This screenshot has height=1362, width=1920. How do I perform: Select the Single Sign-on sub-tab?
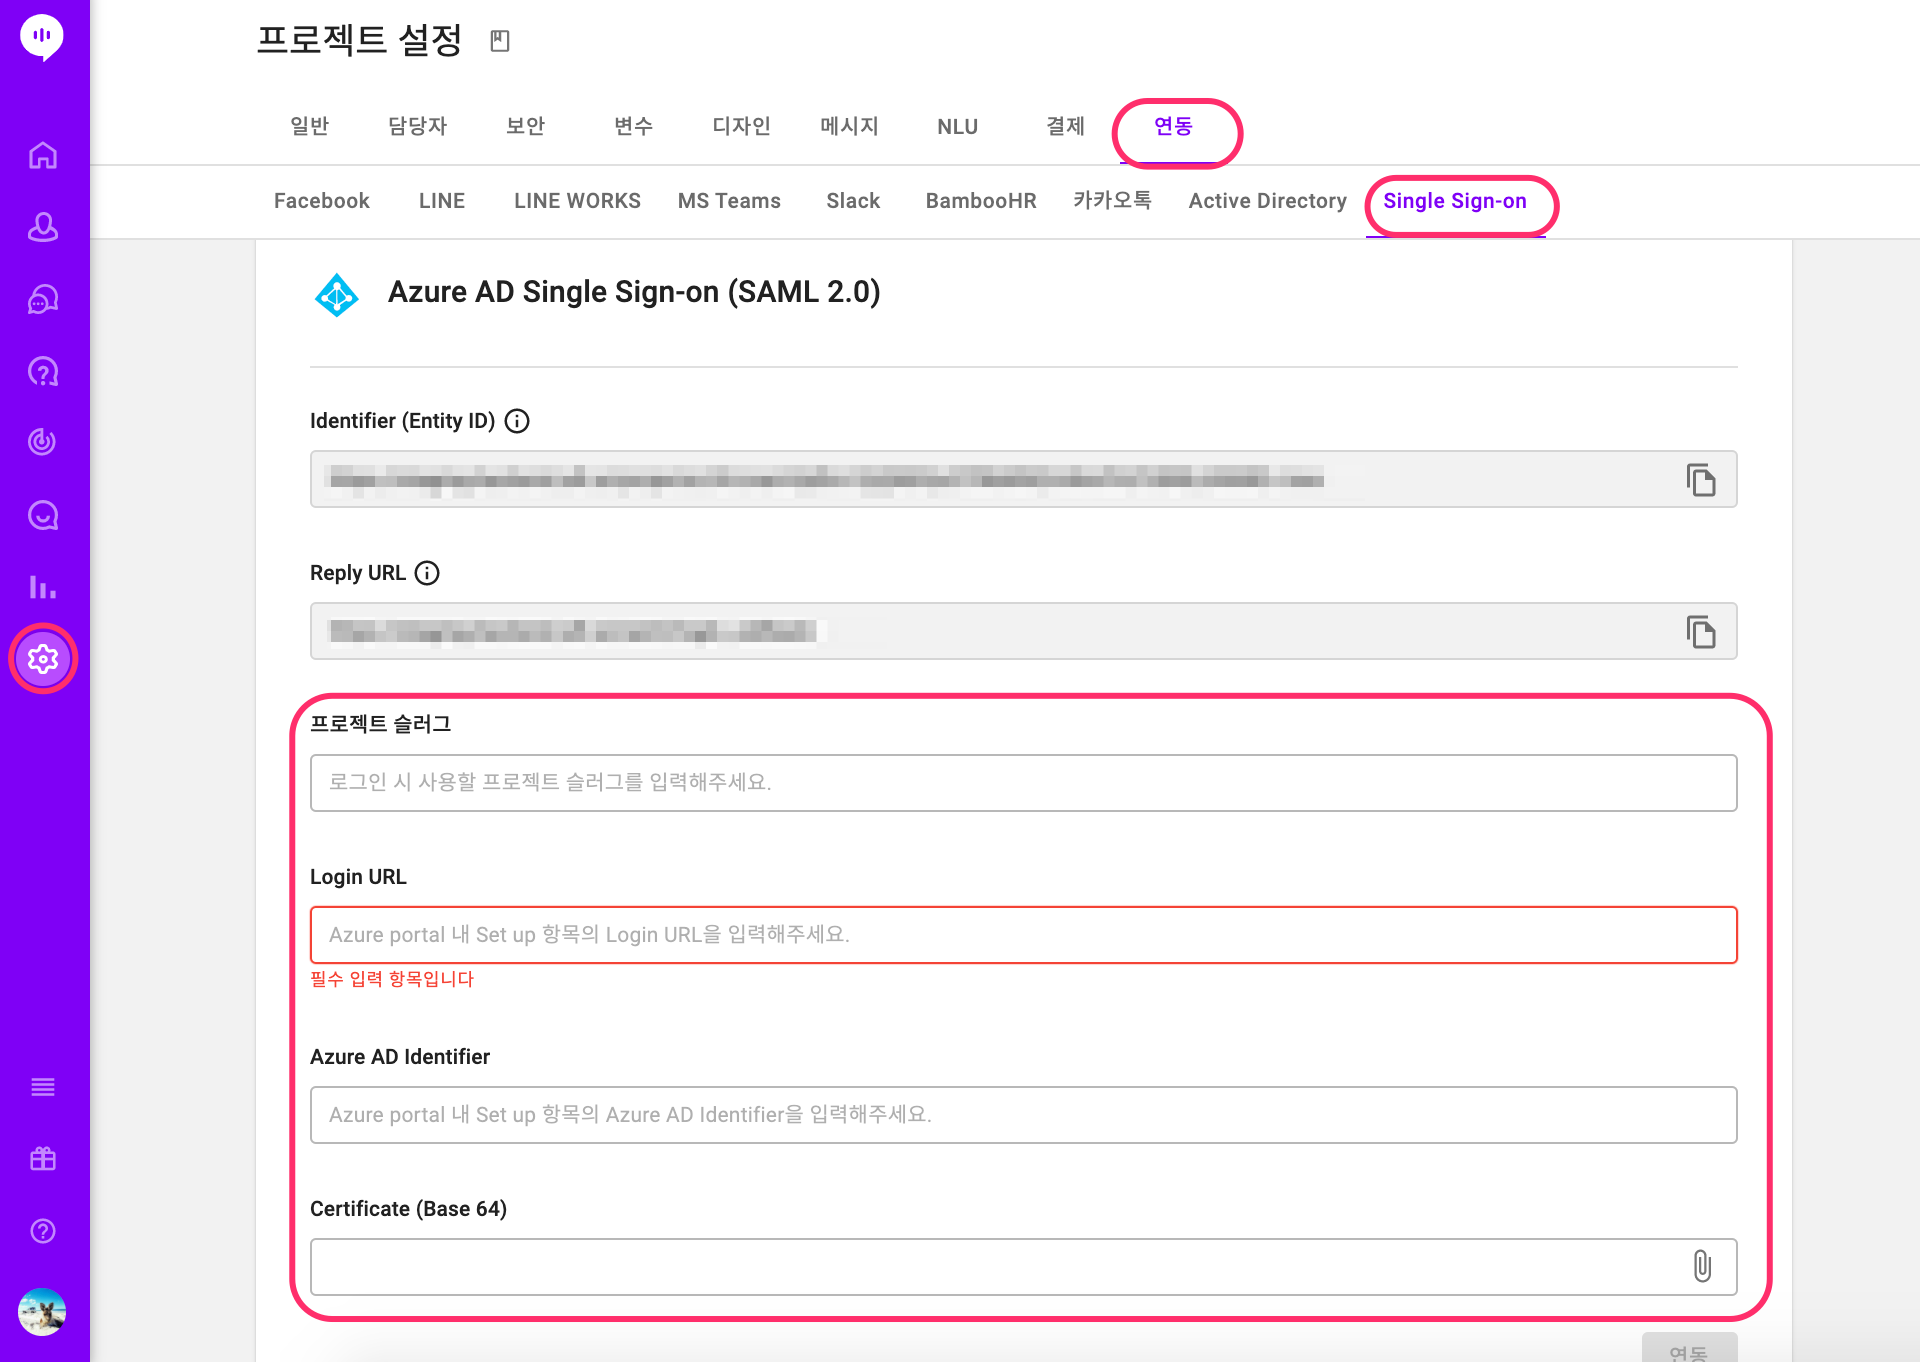click(1455, 201)
